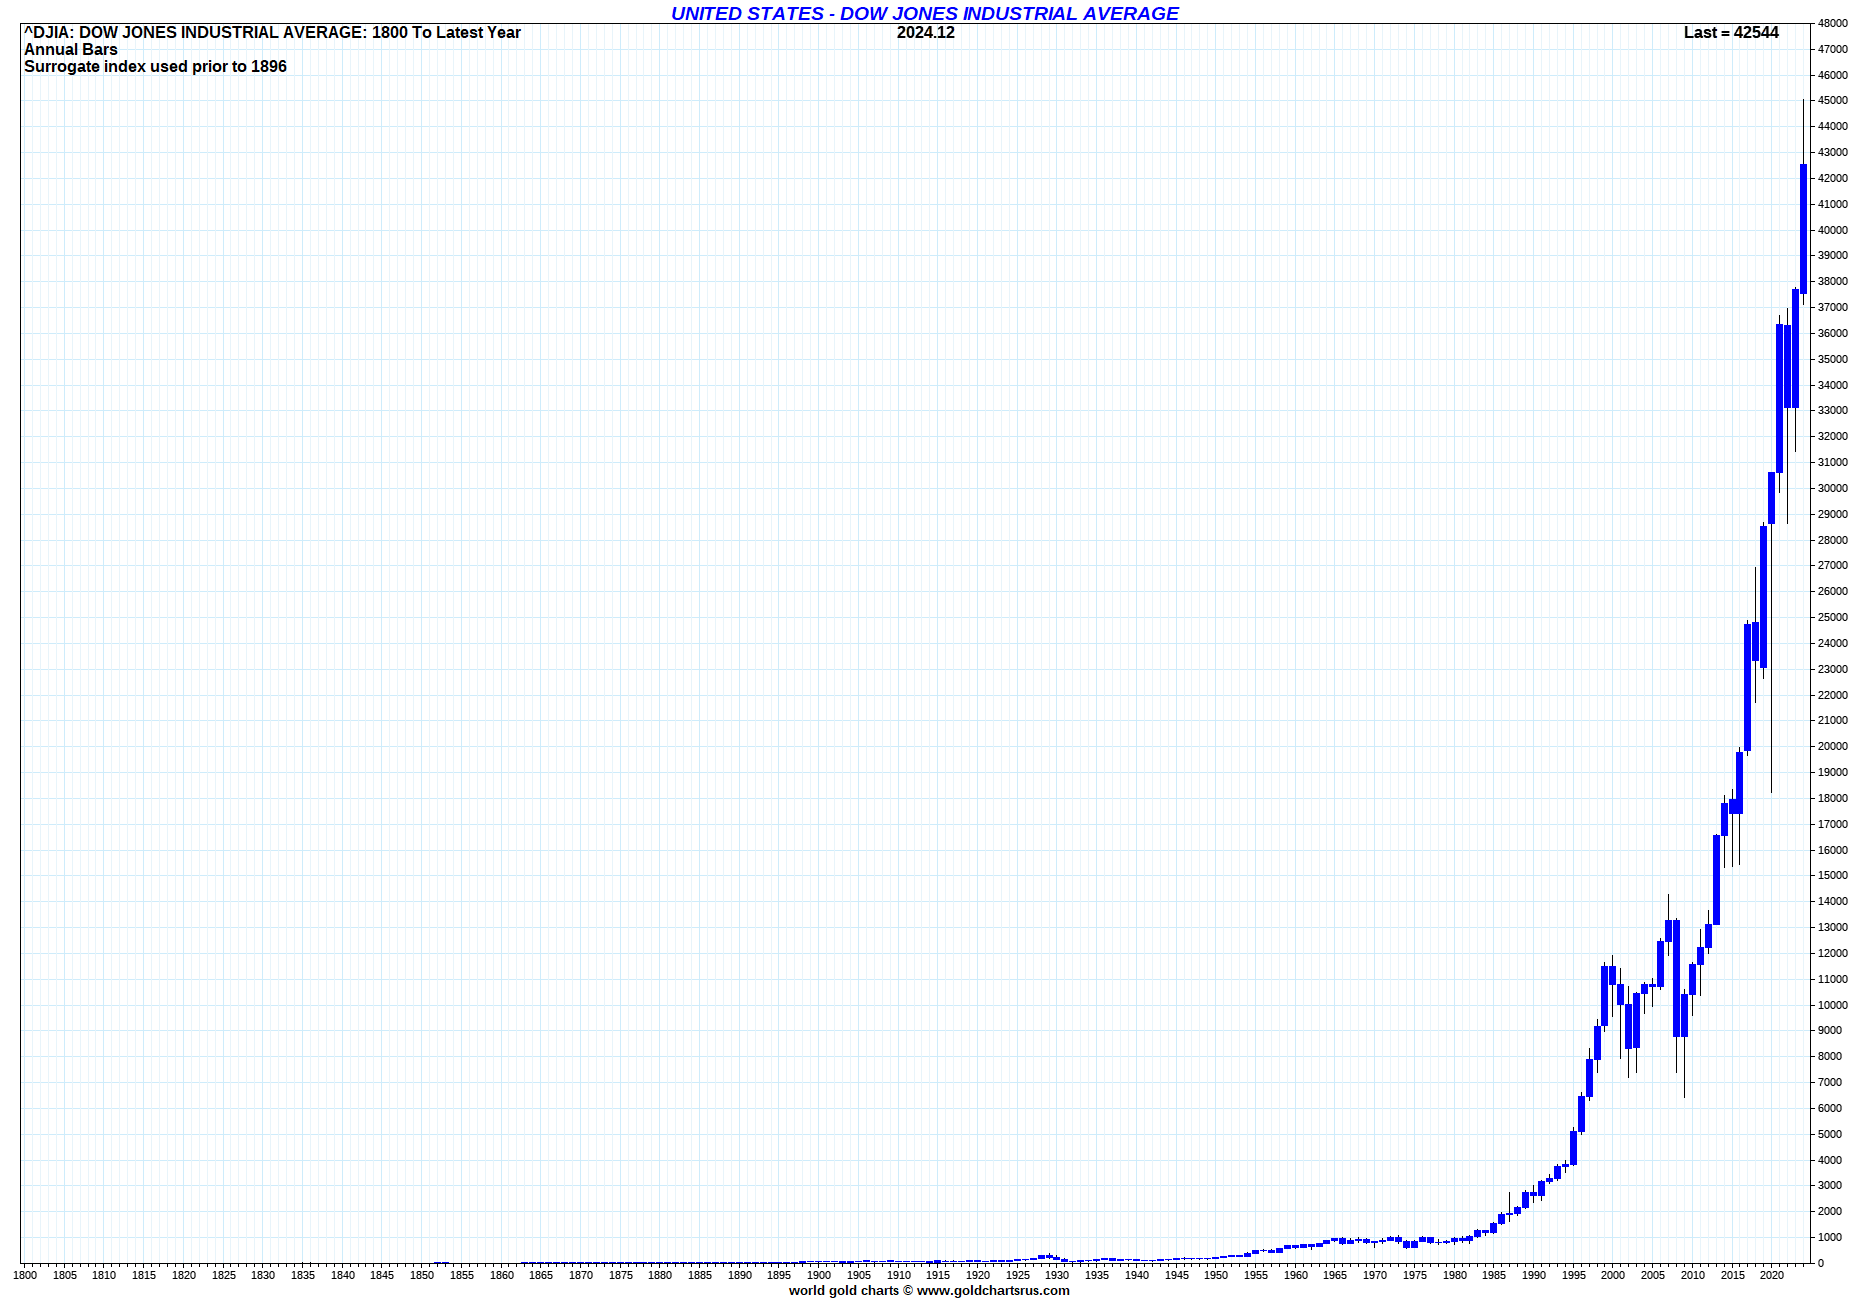
Task: Select the 20000 price-axis label
Action: (x=1832, y=746)
